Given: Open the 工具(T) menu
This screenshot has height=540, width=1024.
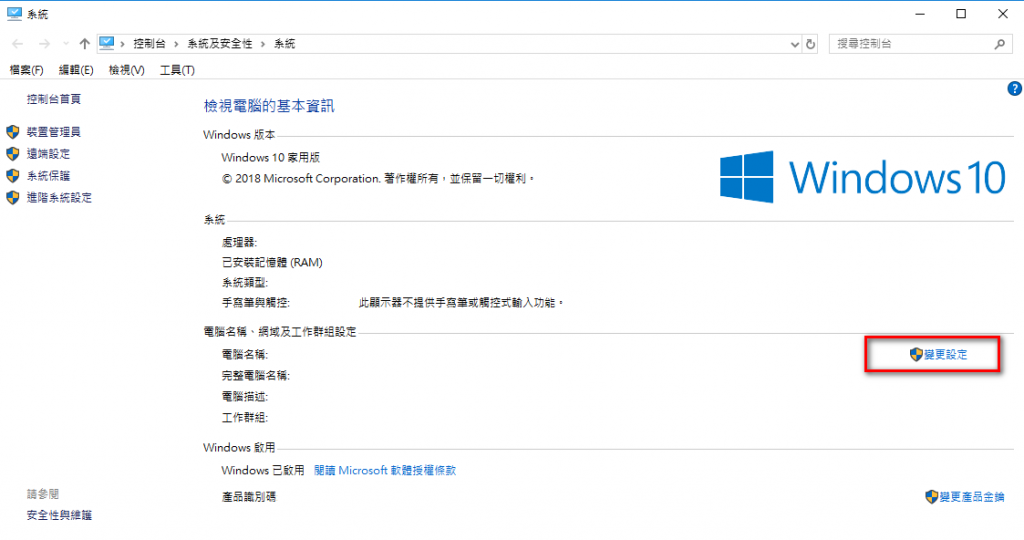Looking at the screenshot, I should click(177, 70).
